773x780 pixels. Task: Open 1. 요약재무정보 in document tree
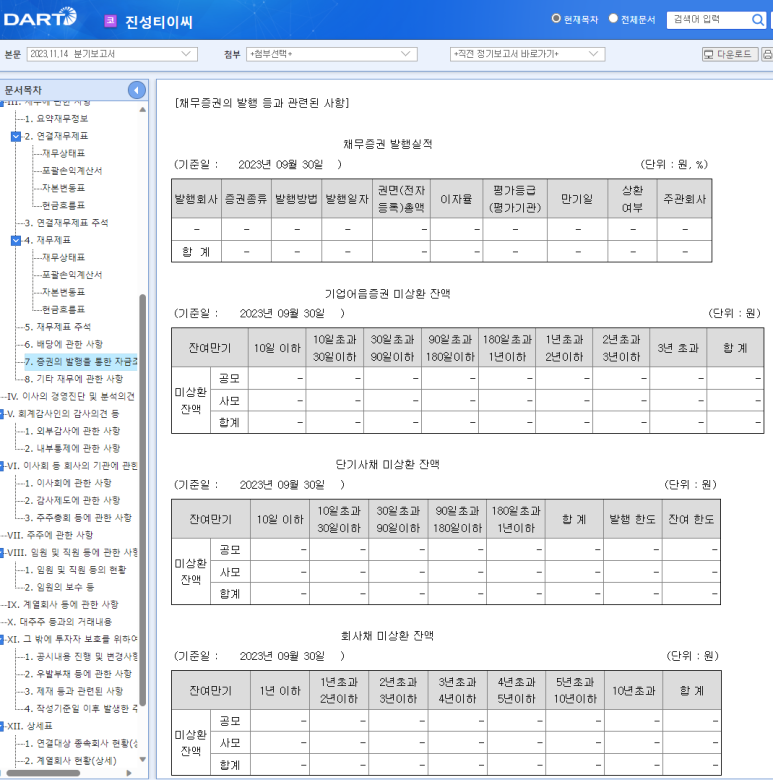(x=56, y=119)
